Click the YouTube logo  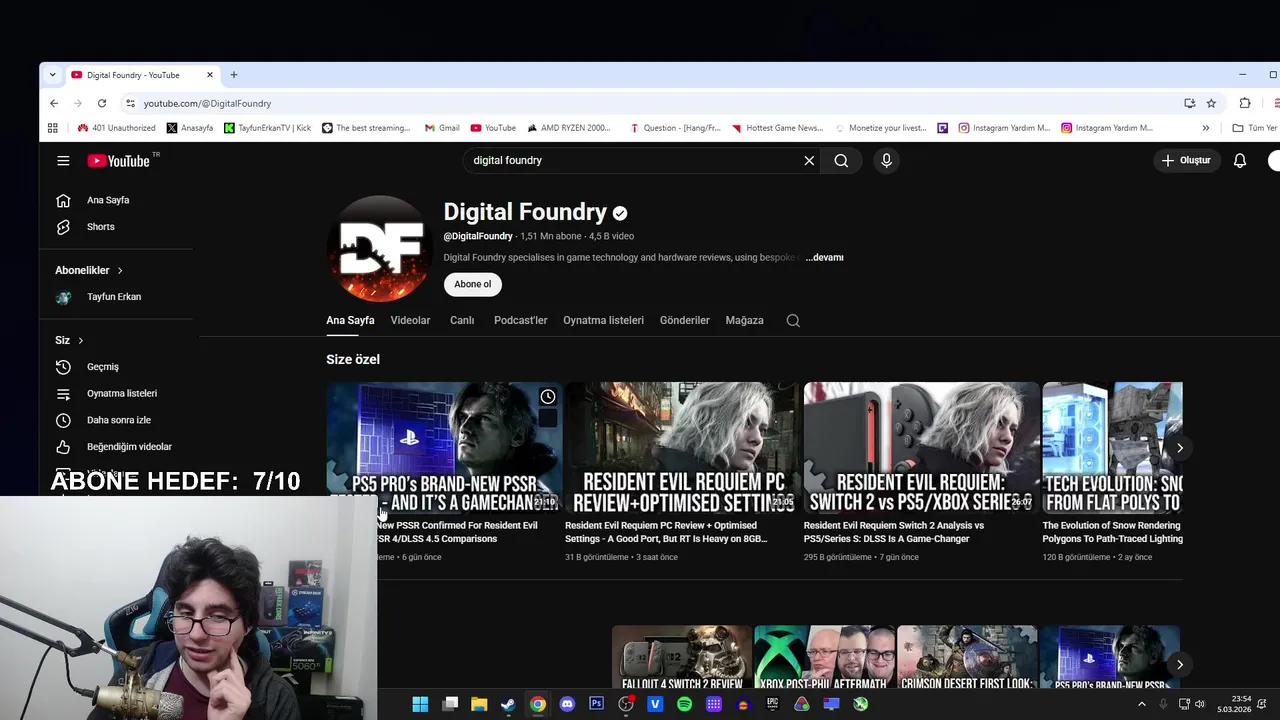118,161
